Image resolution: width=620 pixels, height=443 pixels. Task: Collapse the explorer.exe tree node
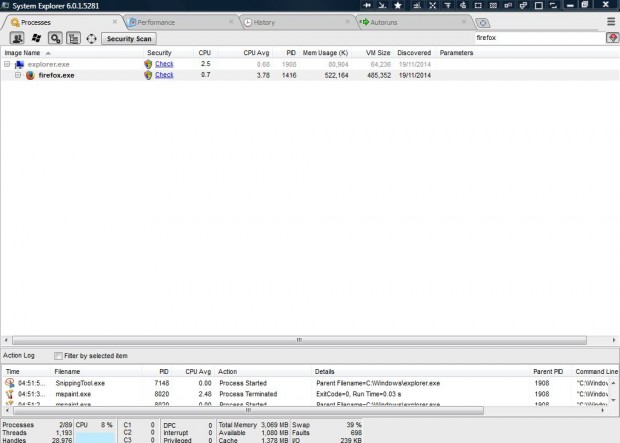point(7,64)
